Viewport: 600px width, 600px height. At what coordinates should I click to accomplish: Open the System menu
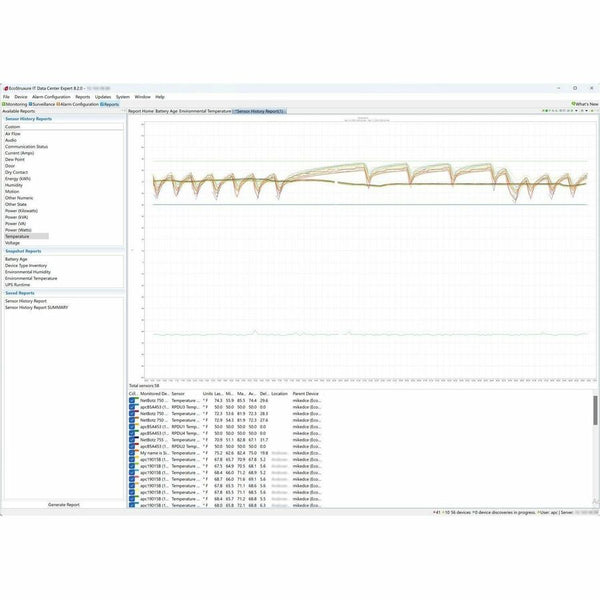coord(123,97)
